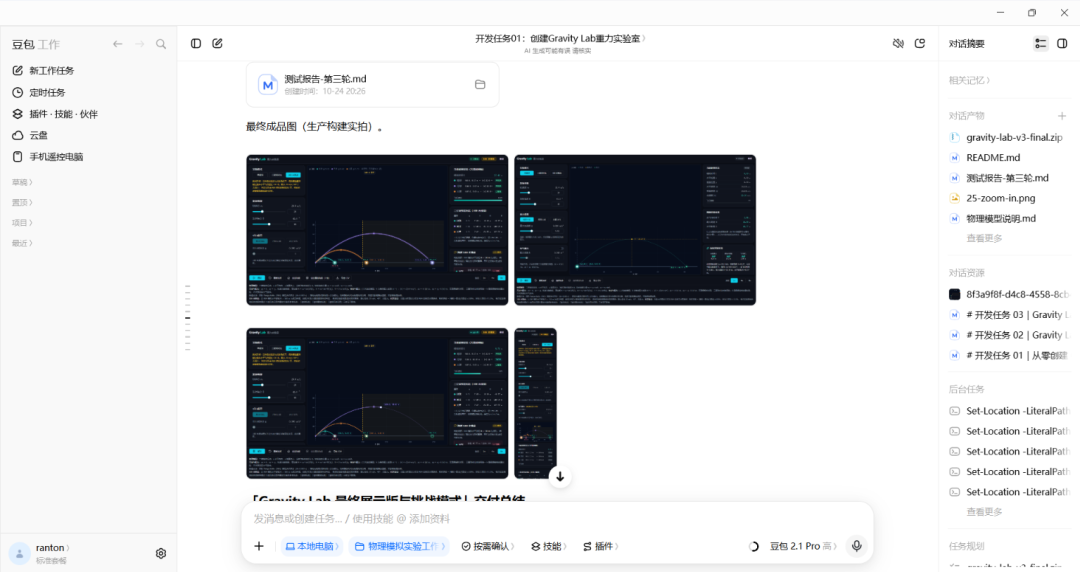Open the narrow mobile screenshot thumbnail
Screen dimensions: 1080x572
click(535, 403)
